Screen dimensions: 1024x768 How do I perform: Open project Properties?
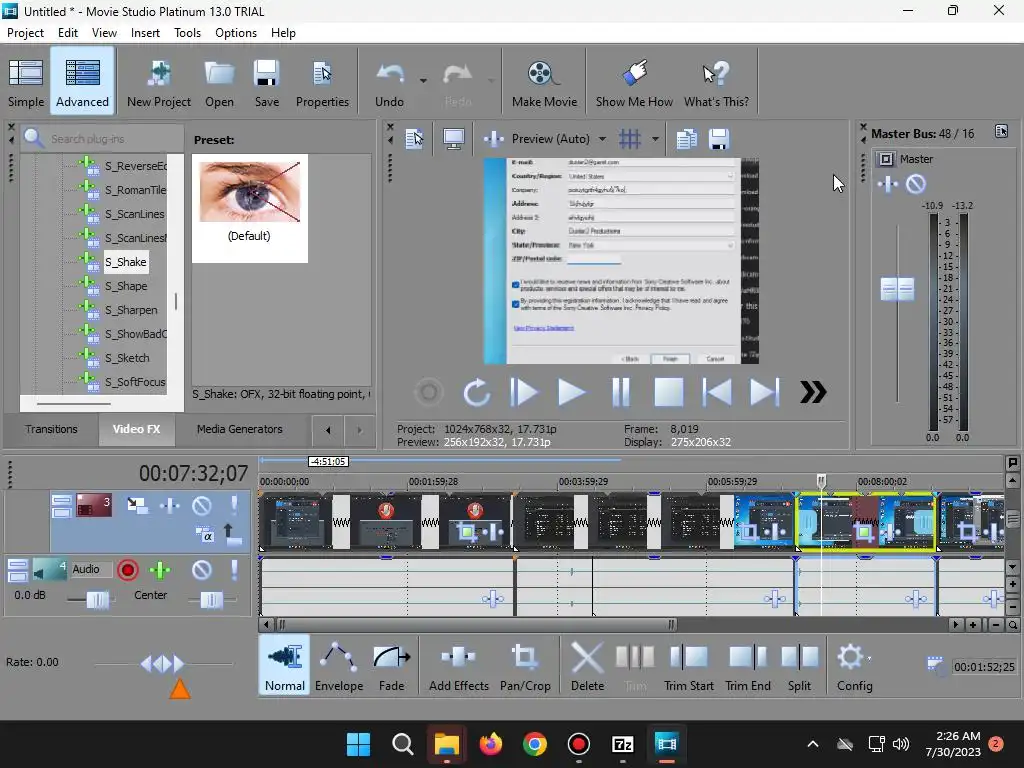pos(322,82)
